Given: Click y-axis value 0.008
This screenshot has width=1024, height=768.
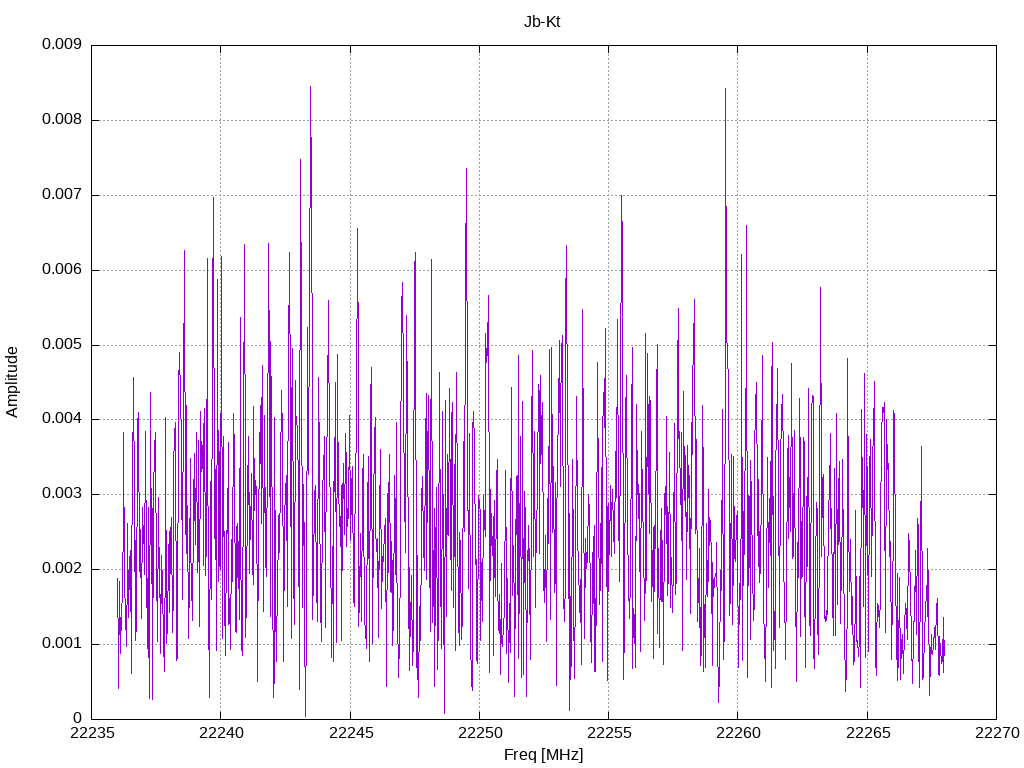Looking at the screenshot, I should click(62, 120).
